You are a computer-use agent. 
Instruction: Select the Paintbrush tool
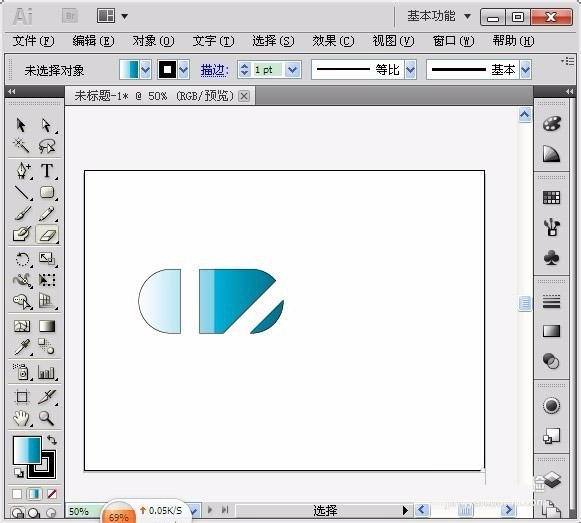pos(22,213)
